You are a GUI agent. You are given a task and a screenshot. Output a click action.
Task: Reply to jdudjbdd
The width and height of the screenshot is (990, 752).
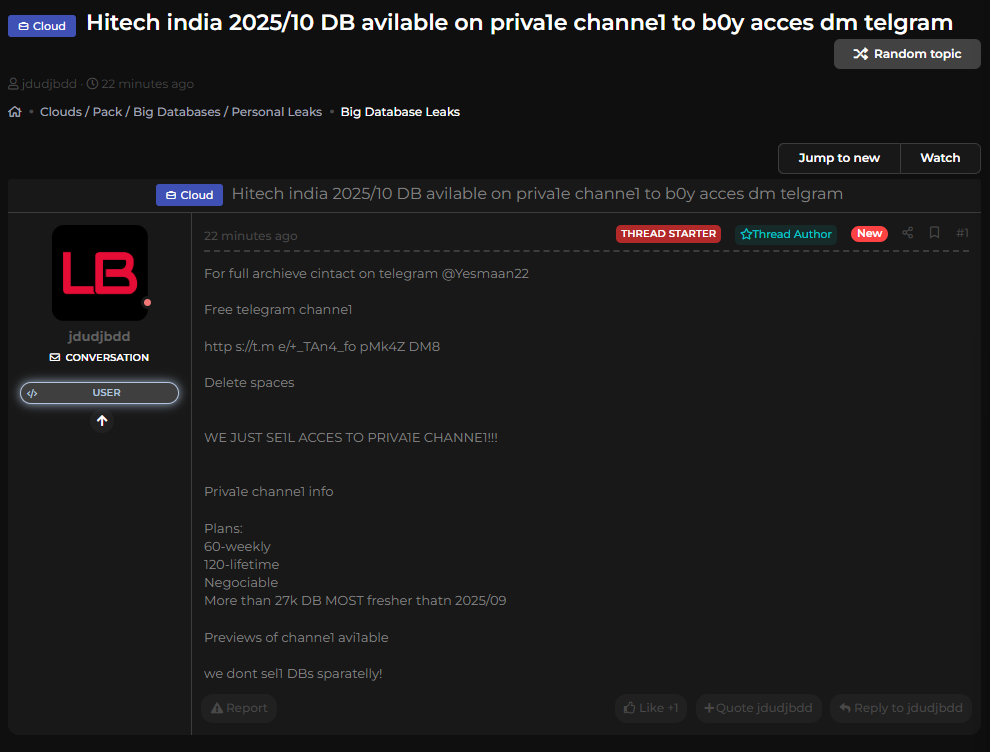pyautogui.click(x=900, y=708)
